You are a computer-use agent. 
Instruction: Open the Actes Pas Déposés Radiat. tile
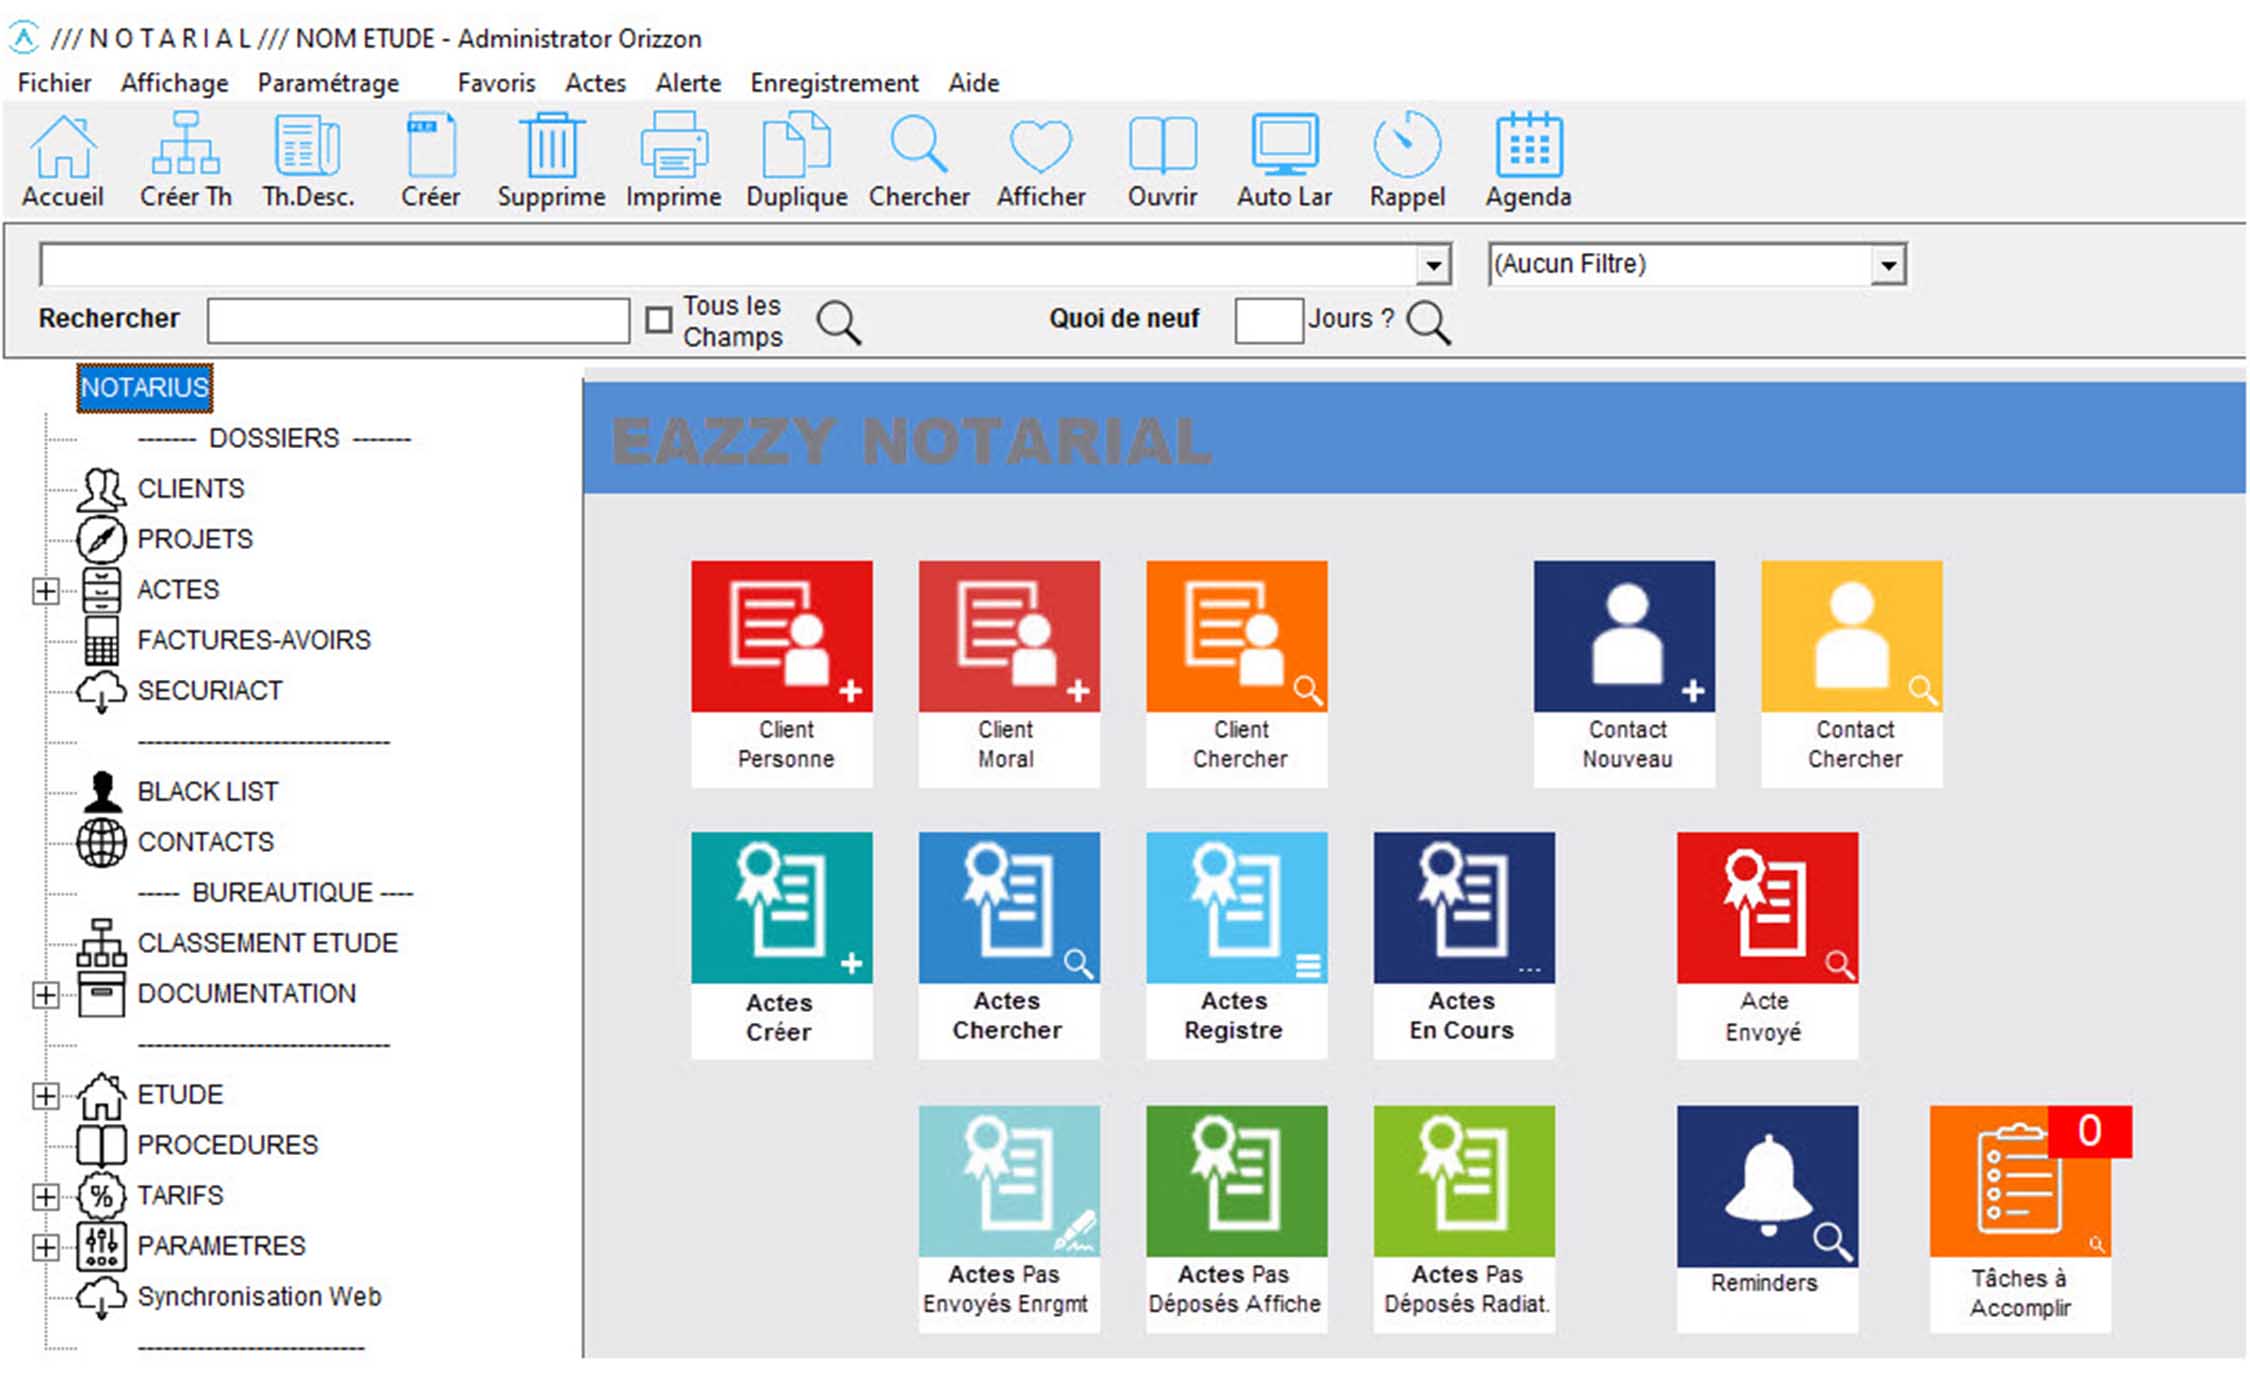pos(1464,1218)
